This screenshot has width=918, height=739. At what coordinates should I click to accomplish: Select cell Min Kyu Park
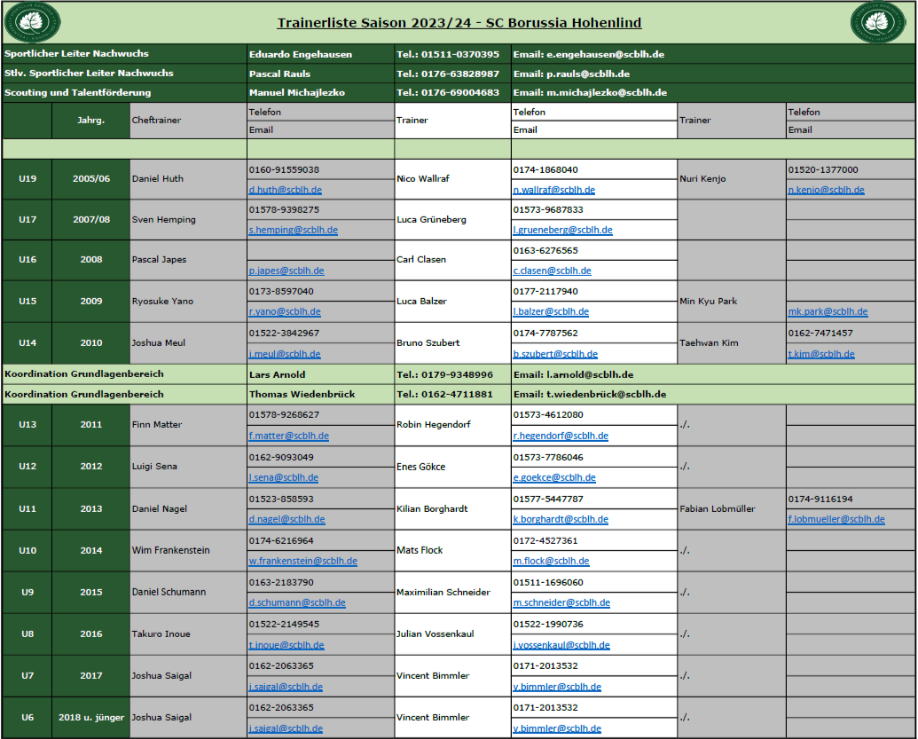732,301
